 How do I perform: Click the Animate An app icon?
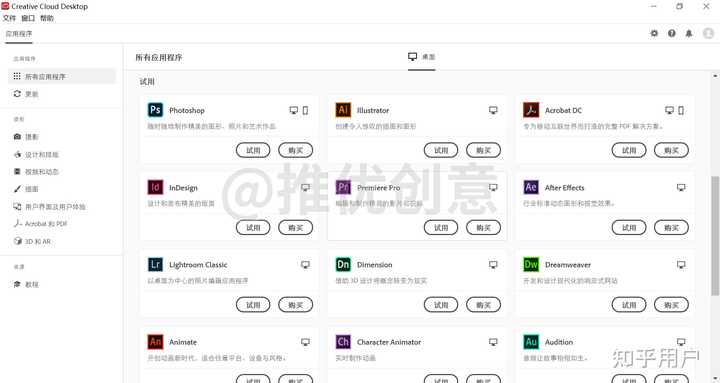pyautogui.click(x=155, y=342)
